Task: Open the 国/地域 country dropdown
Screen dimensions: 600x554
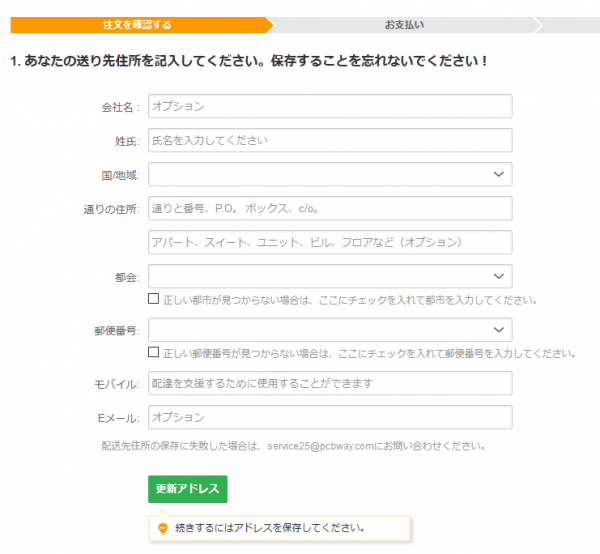Action: pos(330,174)
